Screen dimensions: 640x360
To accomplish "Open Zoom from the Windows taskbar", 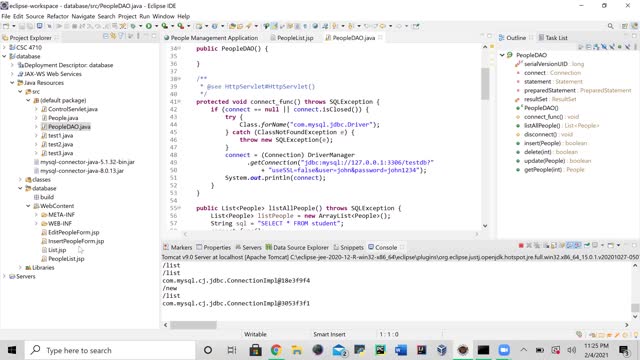I will click(x=504, y=350).
